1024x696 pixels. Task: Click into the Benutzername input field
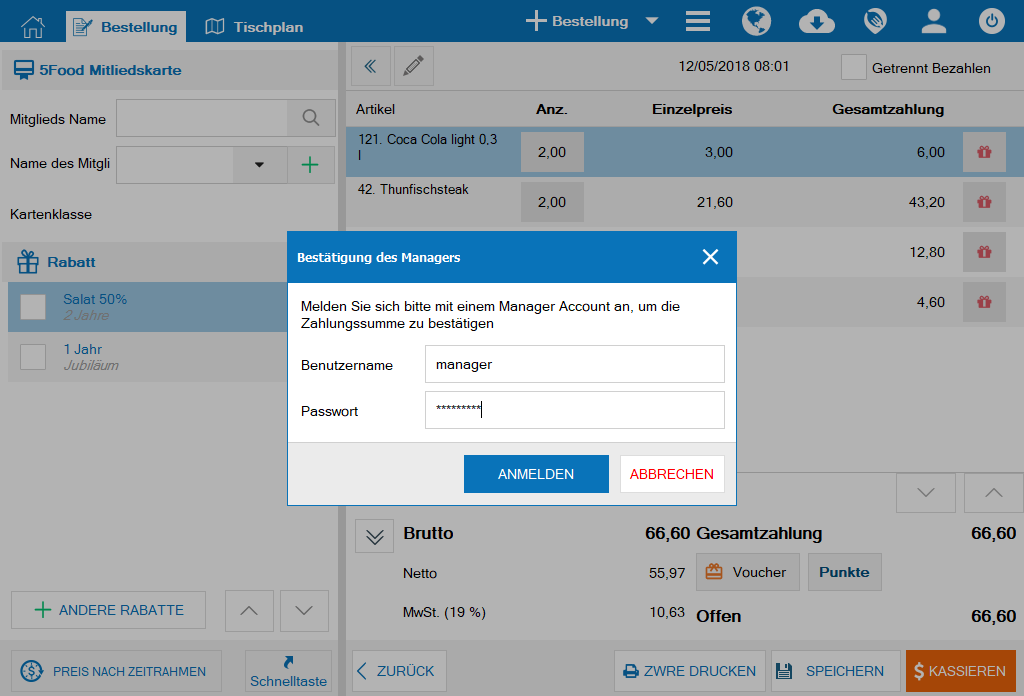pos(574,365)
